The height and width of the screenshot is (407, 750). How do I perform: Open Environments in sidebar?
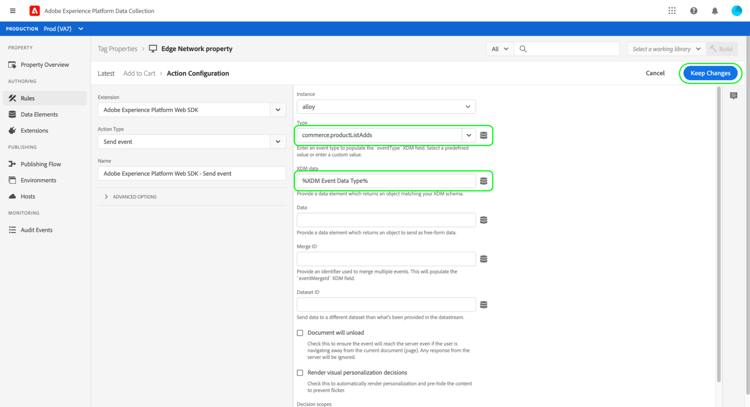[39, 180]
